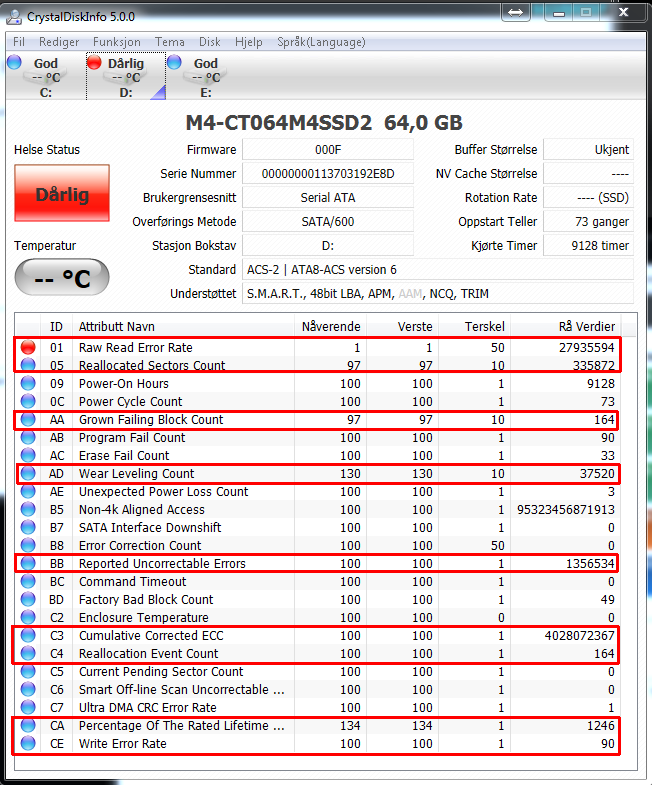Click the status orb for Smart Off-line Scan Uncorrectable
The image size is (652, 785).
click(28, 689)
